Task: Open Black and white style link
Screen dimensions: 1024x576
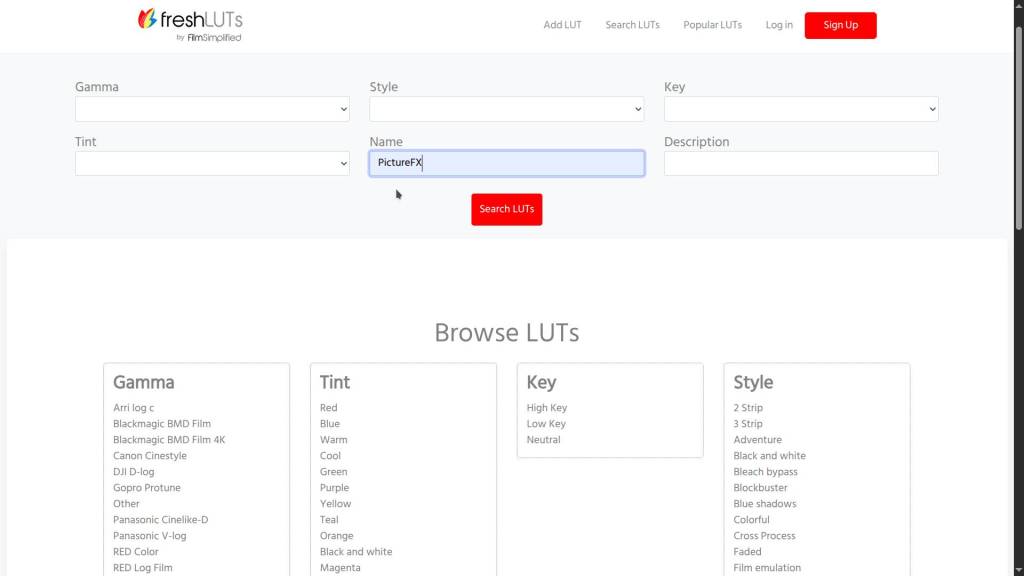Action: click(x=769, y=456)
